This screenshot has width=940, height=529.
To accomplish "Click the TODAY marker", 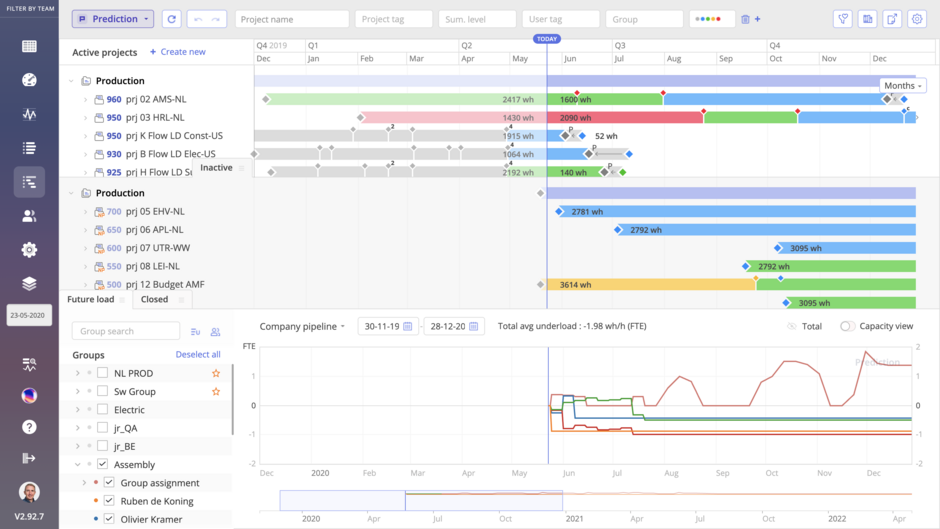I will pos(547,39).
